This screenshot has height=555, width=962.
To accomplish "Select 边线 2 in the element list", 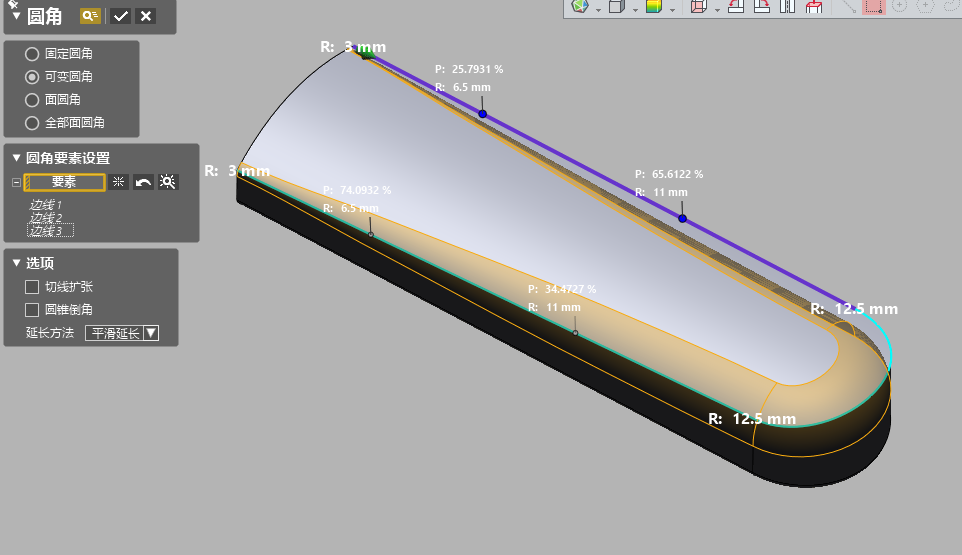I will [x=46, y=218].
